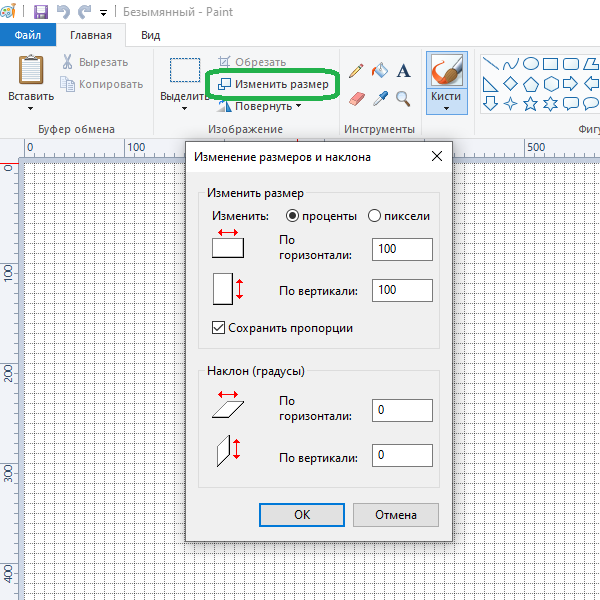The height and width of the screenshot is (600, 600).
Task: Click the Redo arrow in title bar
Action: [84, 12]
